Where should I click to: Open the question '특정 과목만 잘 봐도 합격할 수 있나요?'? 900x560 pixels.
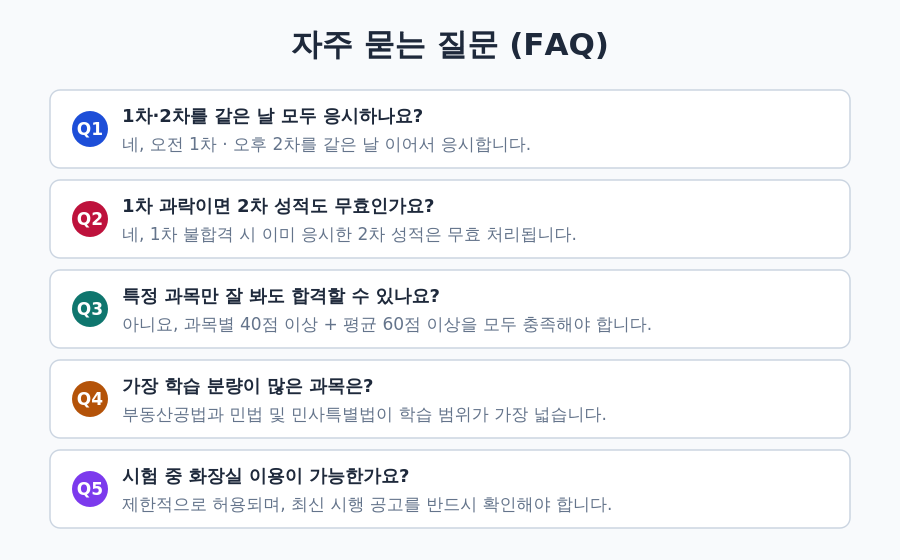281,296
